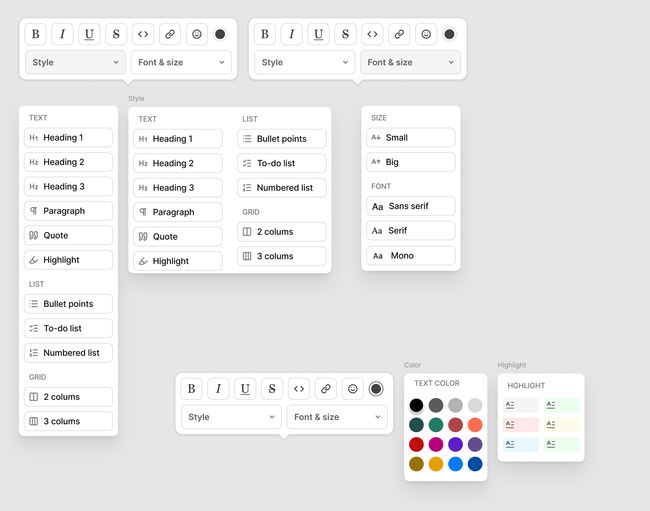Viewport: 650px width, 511px height.
Task: Select the Mono font option
Action: coord(411,256)
